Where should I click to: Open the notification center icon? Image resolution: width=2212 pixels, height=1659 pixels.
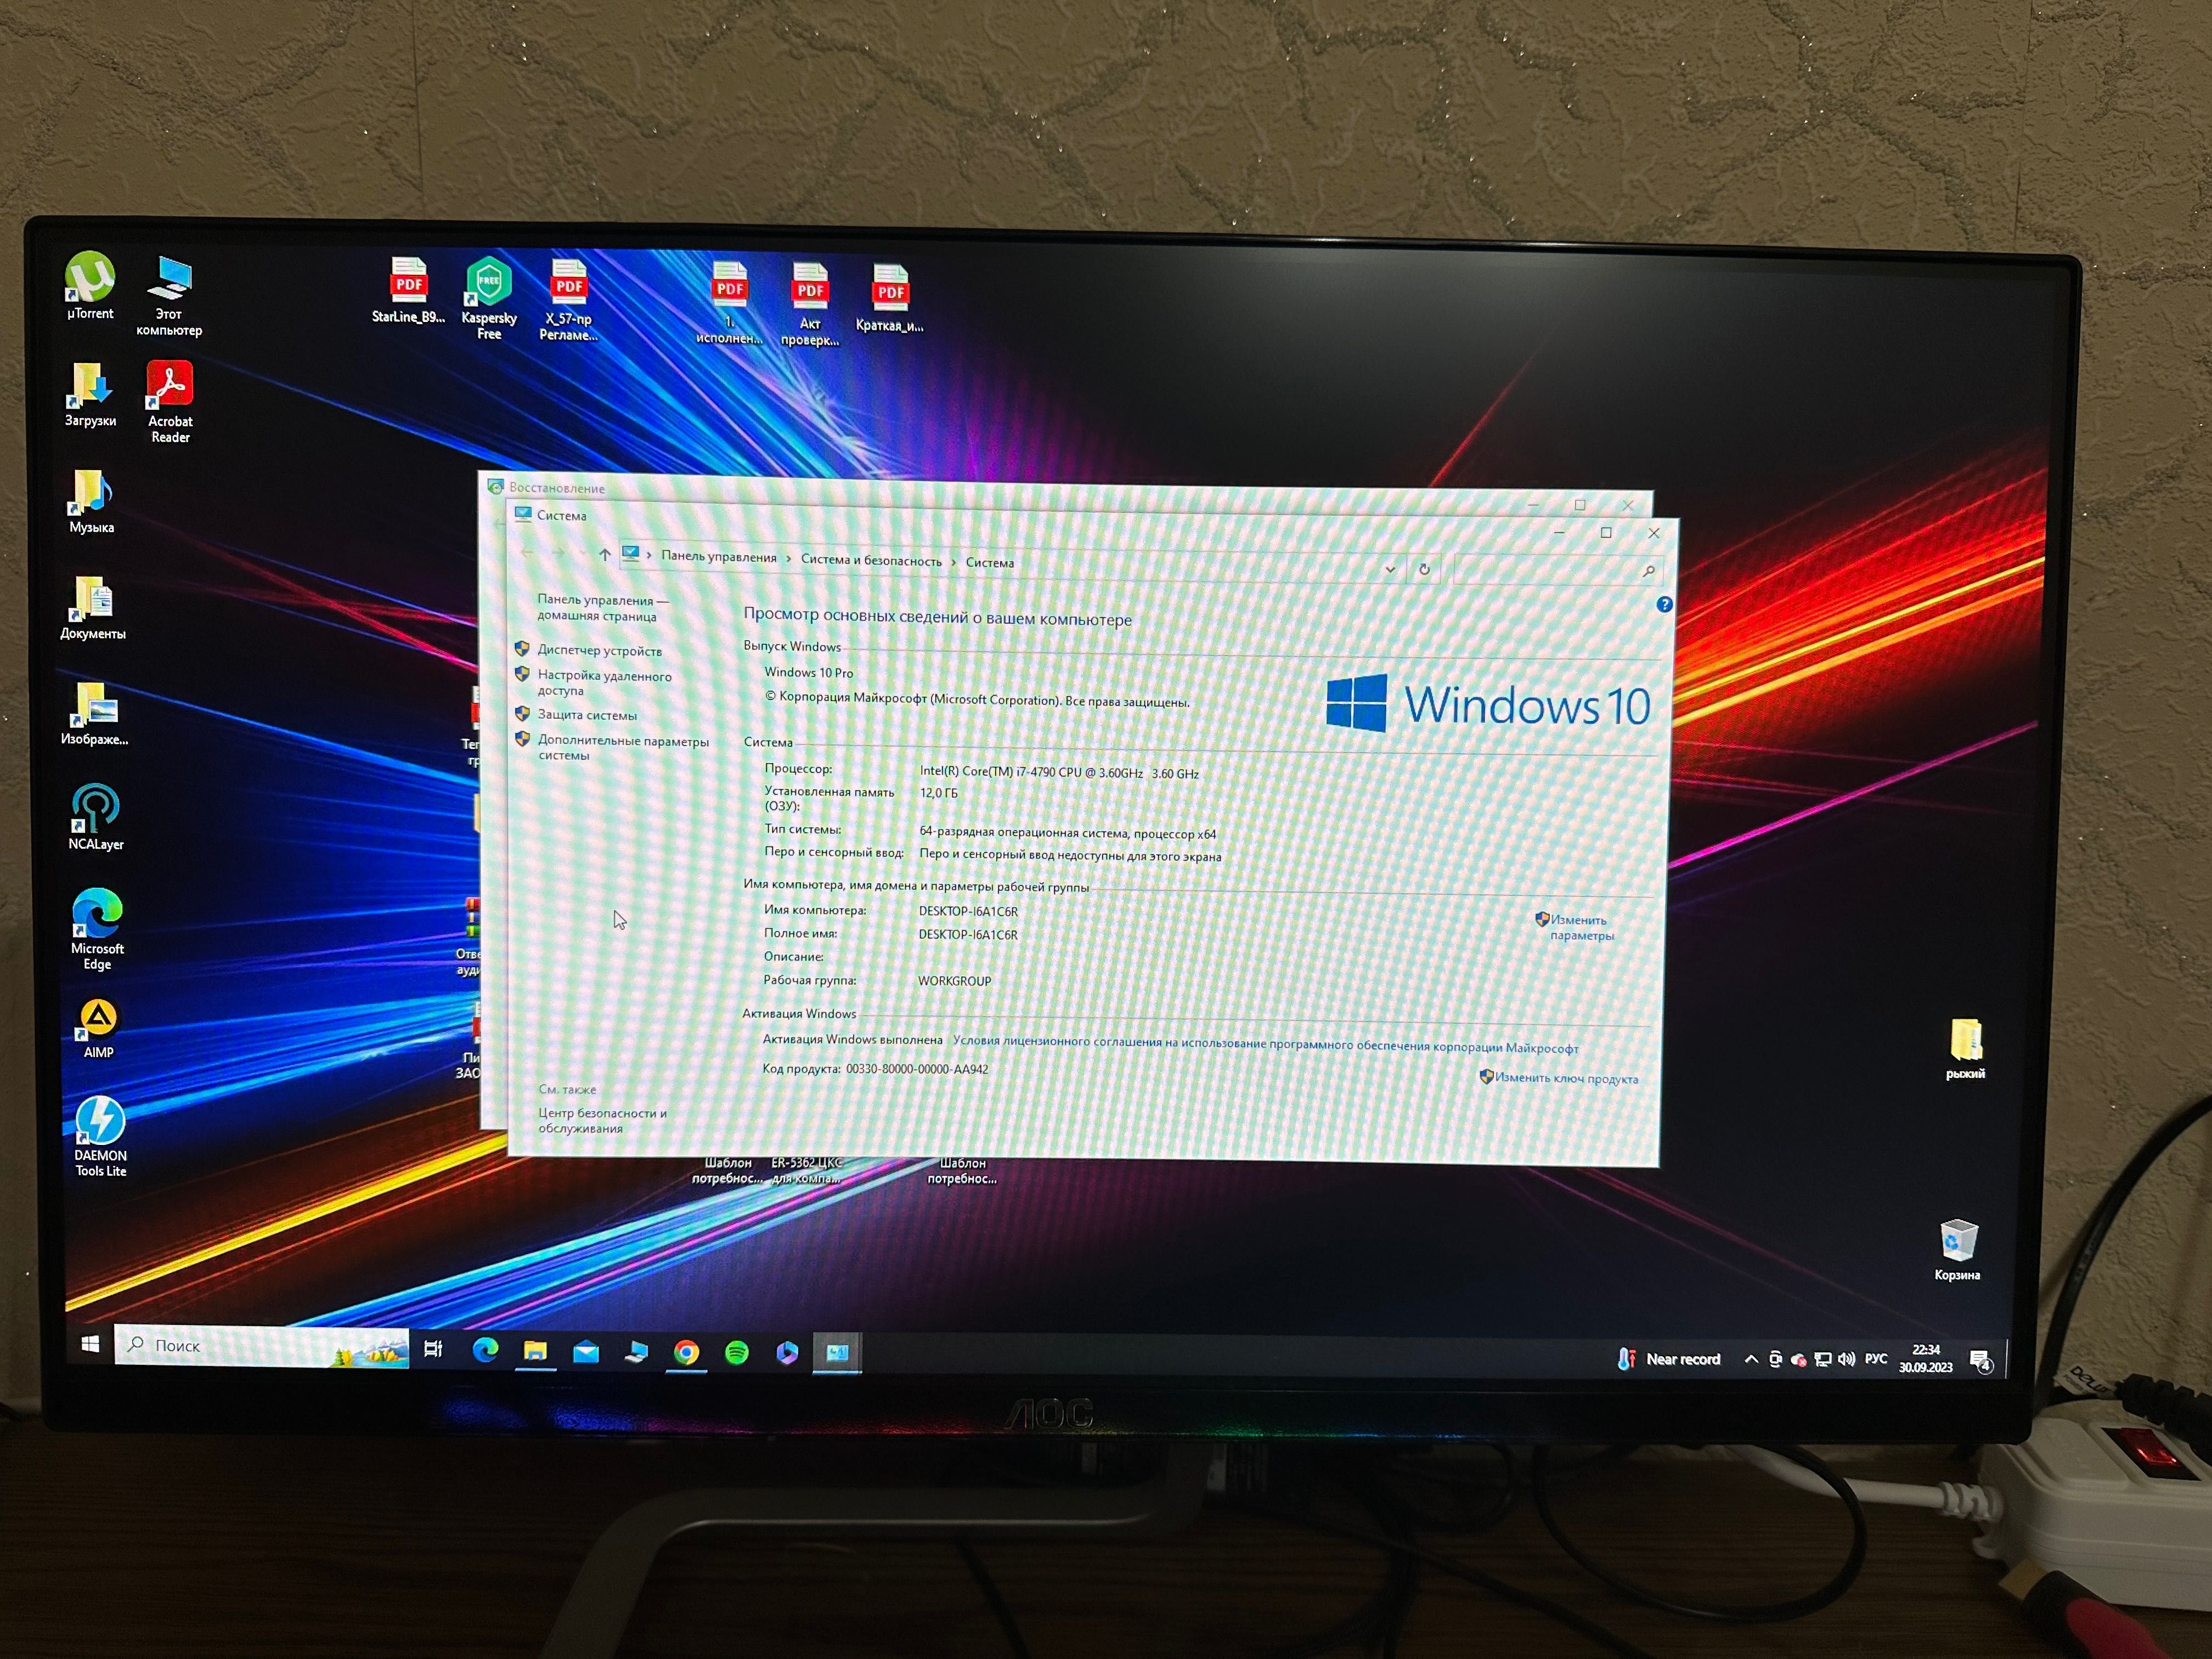tap(1980, 1361)
